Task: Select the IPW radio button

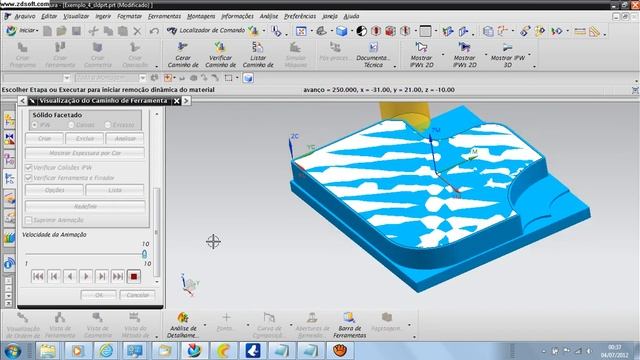Action: 35,125
